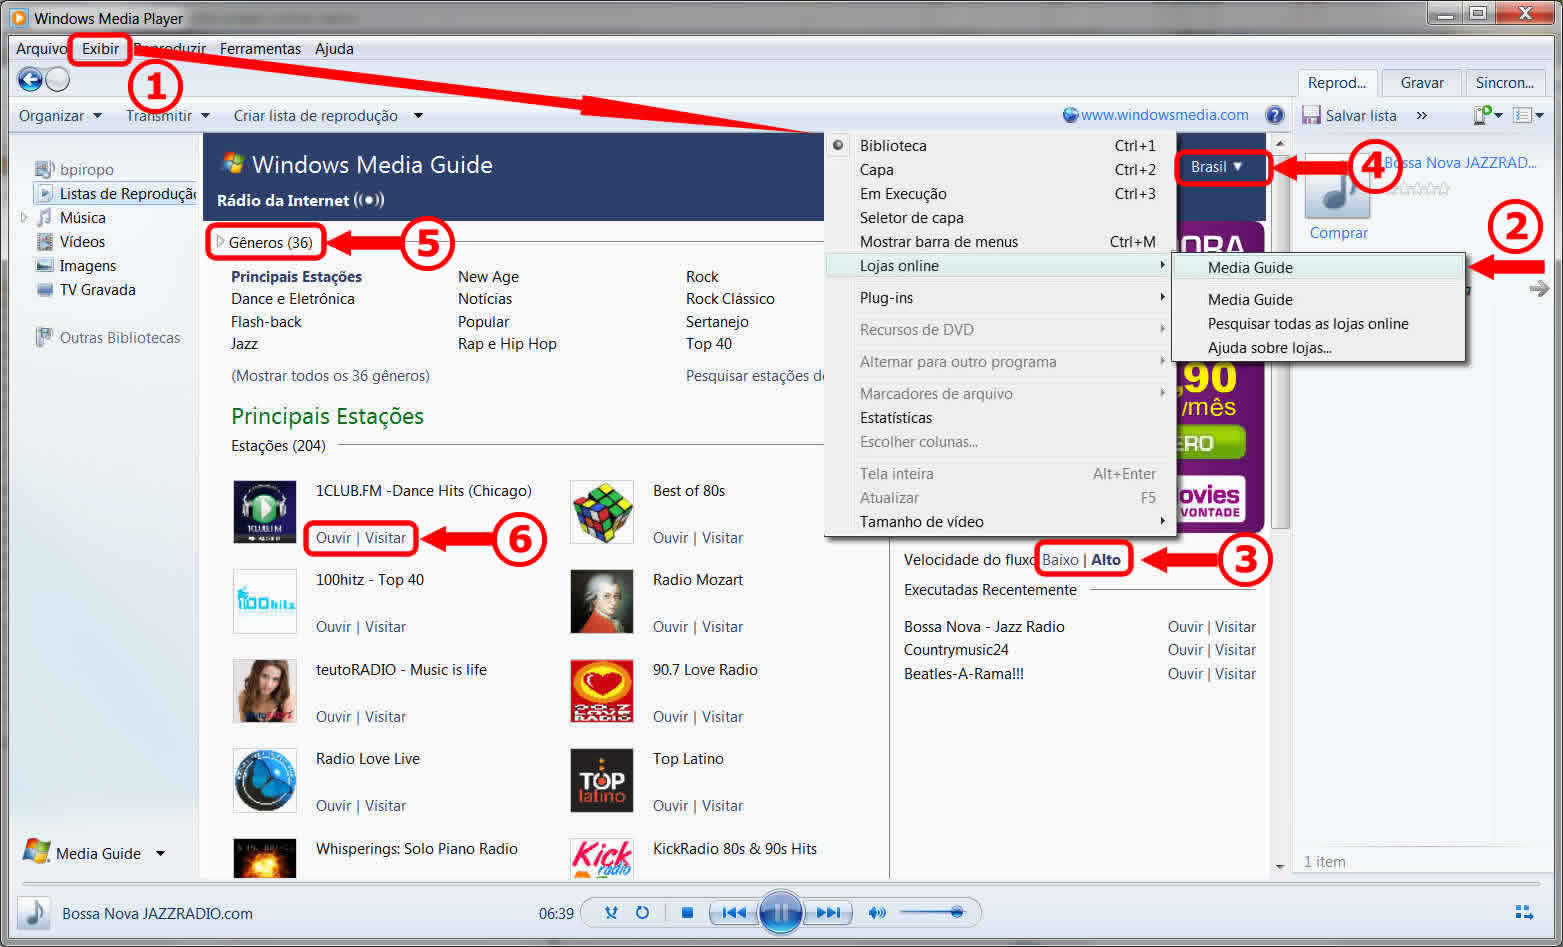Screen dimensions: 1563x947
Task: Open the Rock Clássico genre link
Action: click(x=730, y=298)
